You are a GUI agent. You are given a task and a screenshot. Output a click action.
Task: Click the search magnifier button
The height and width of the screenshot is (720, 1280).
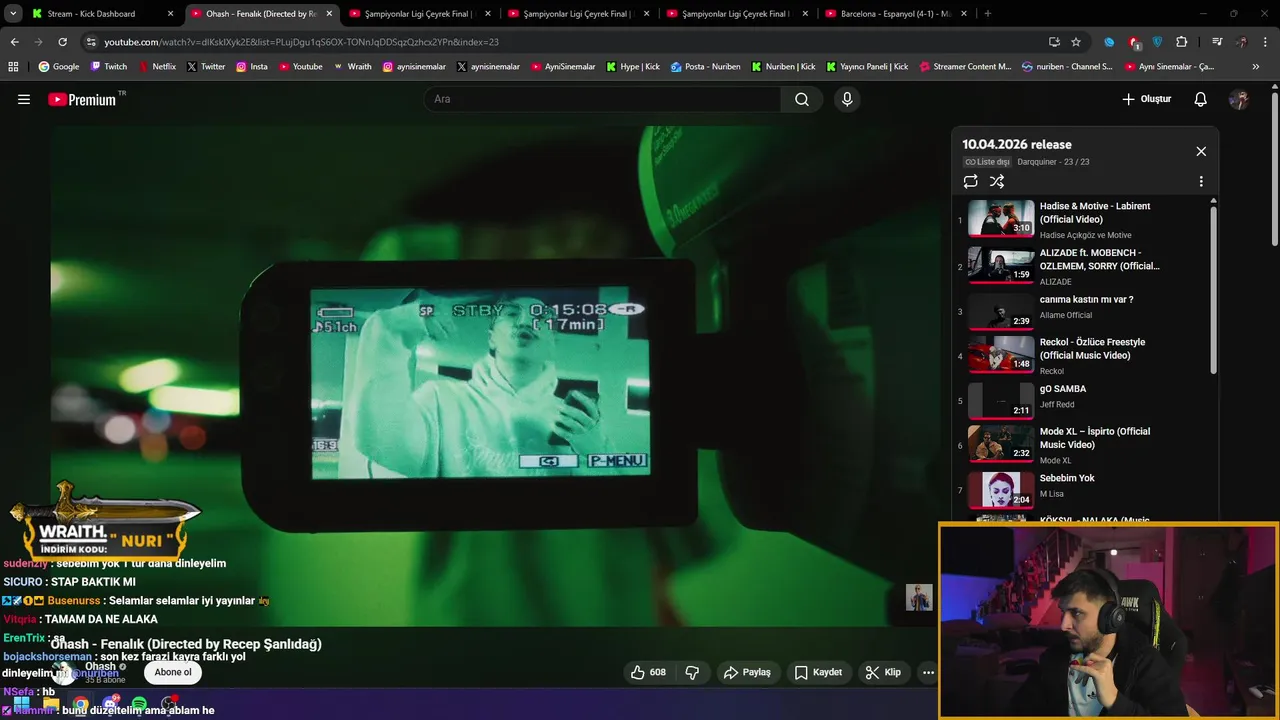[x=802, y=99]
